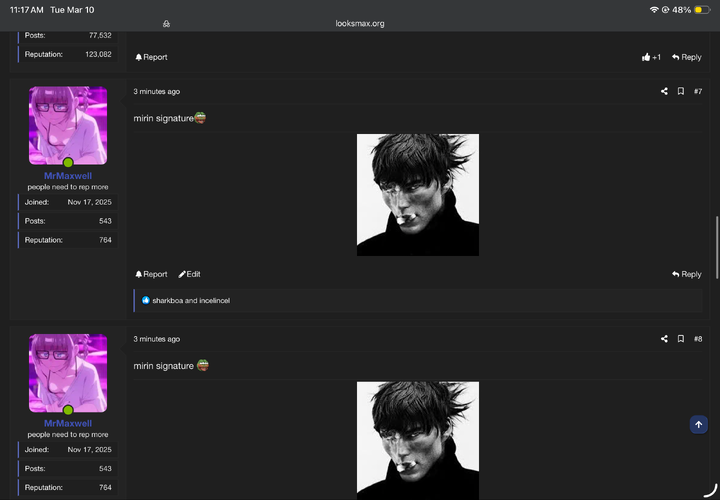
Task: Open MrMaxwell avatar in post #7
Action: coord(68,125)
